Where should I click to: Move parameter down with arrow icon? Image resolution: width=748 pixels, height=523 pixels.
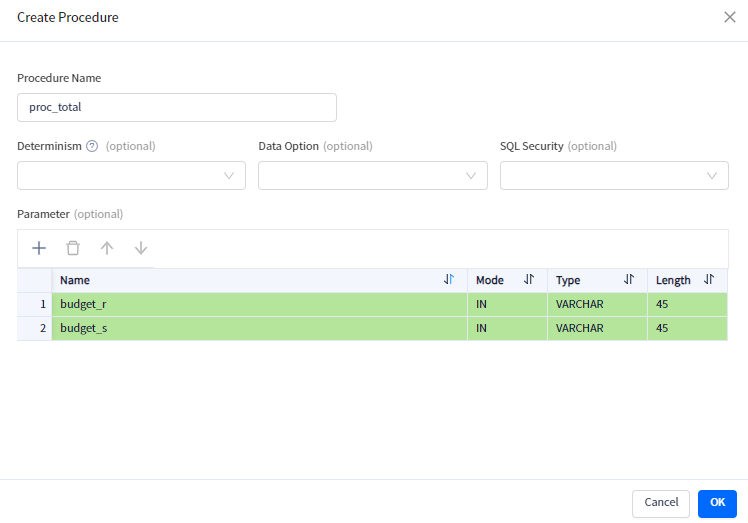pyautogui.click(x=141, y=248)
